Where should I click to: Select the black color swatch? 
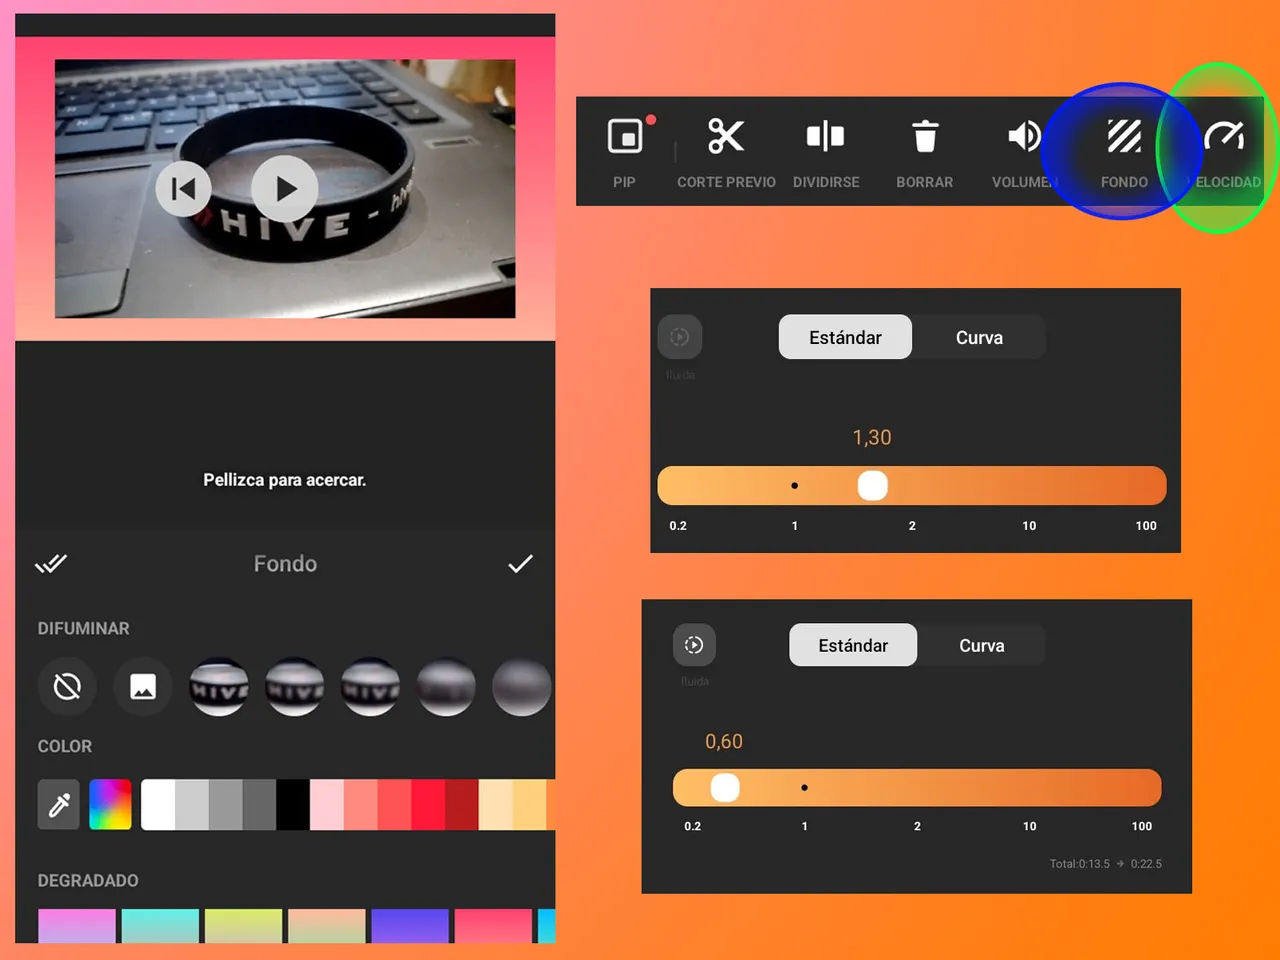tap(293, 804)
